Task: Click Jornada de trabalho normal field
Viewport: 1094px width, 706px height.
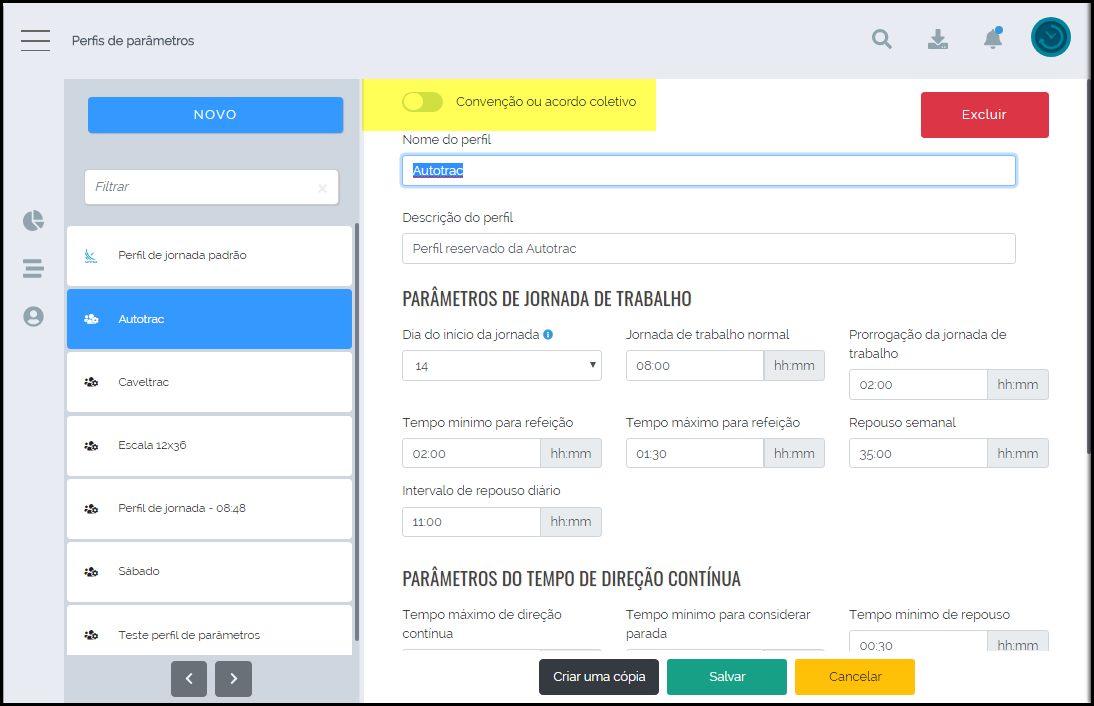Action: pyautogui.click(x=695, y=366)
